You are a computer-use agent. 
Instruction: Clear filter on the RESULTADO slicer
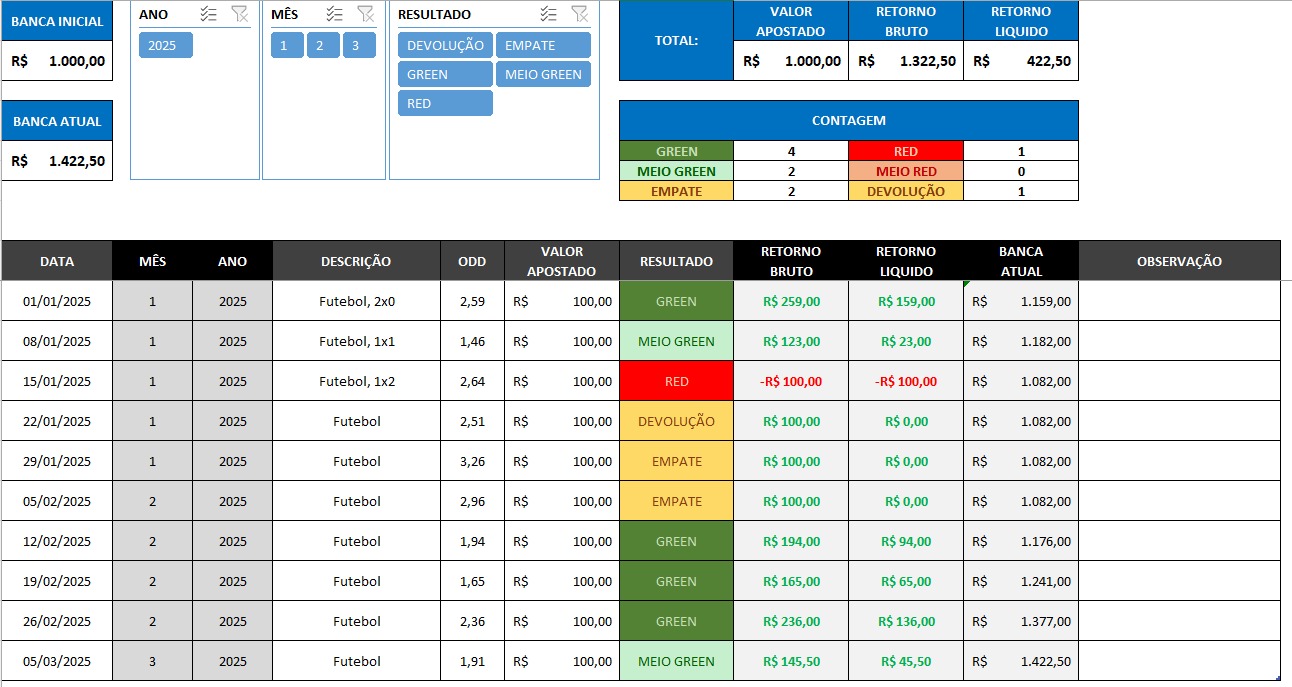579,14
